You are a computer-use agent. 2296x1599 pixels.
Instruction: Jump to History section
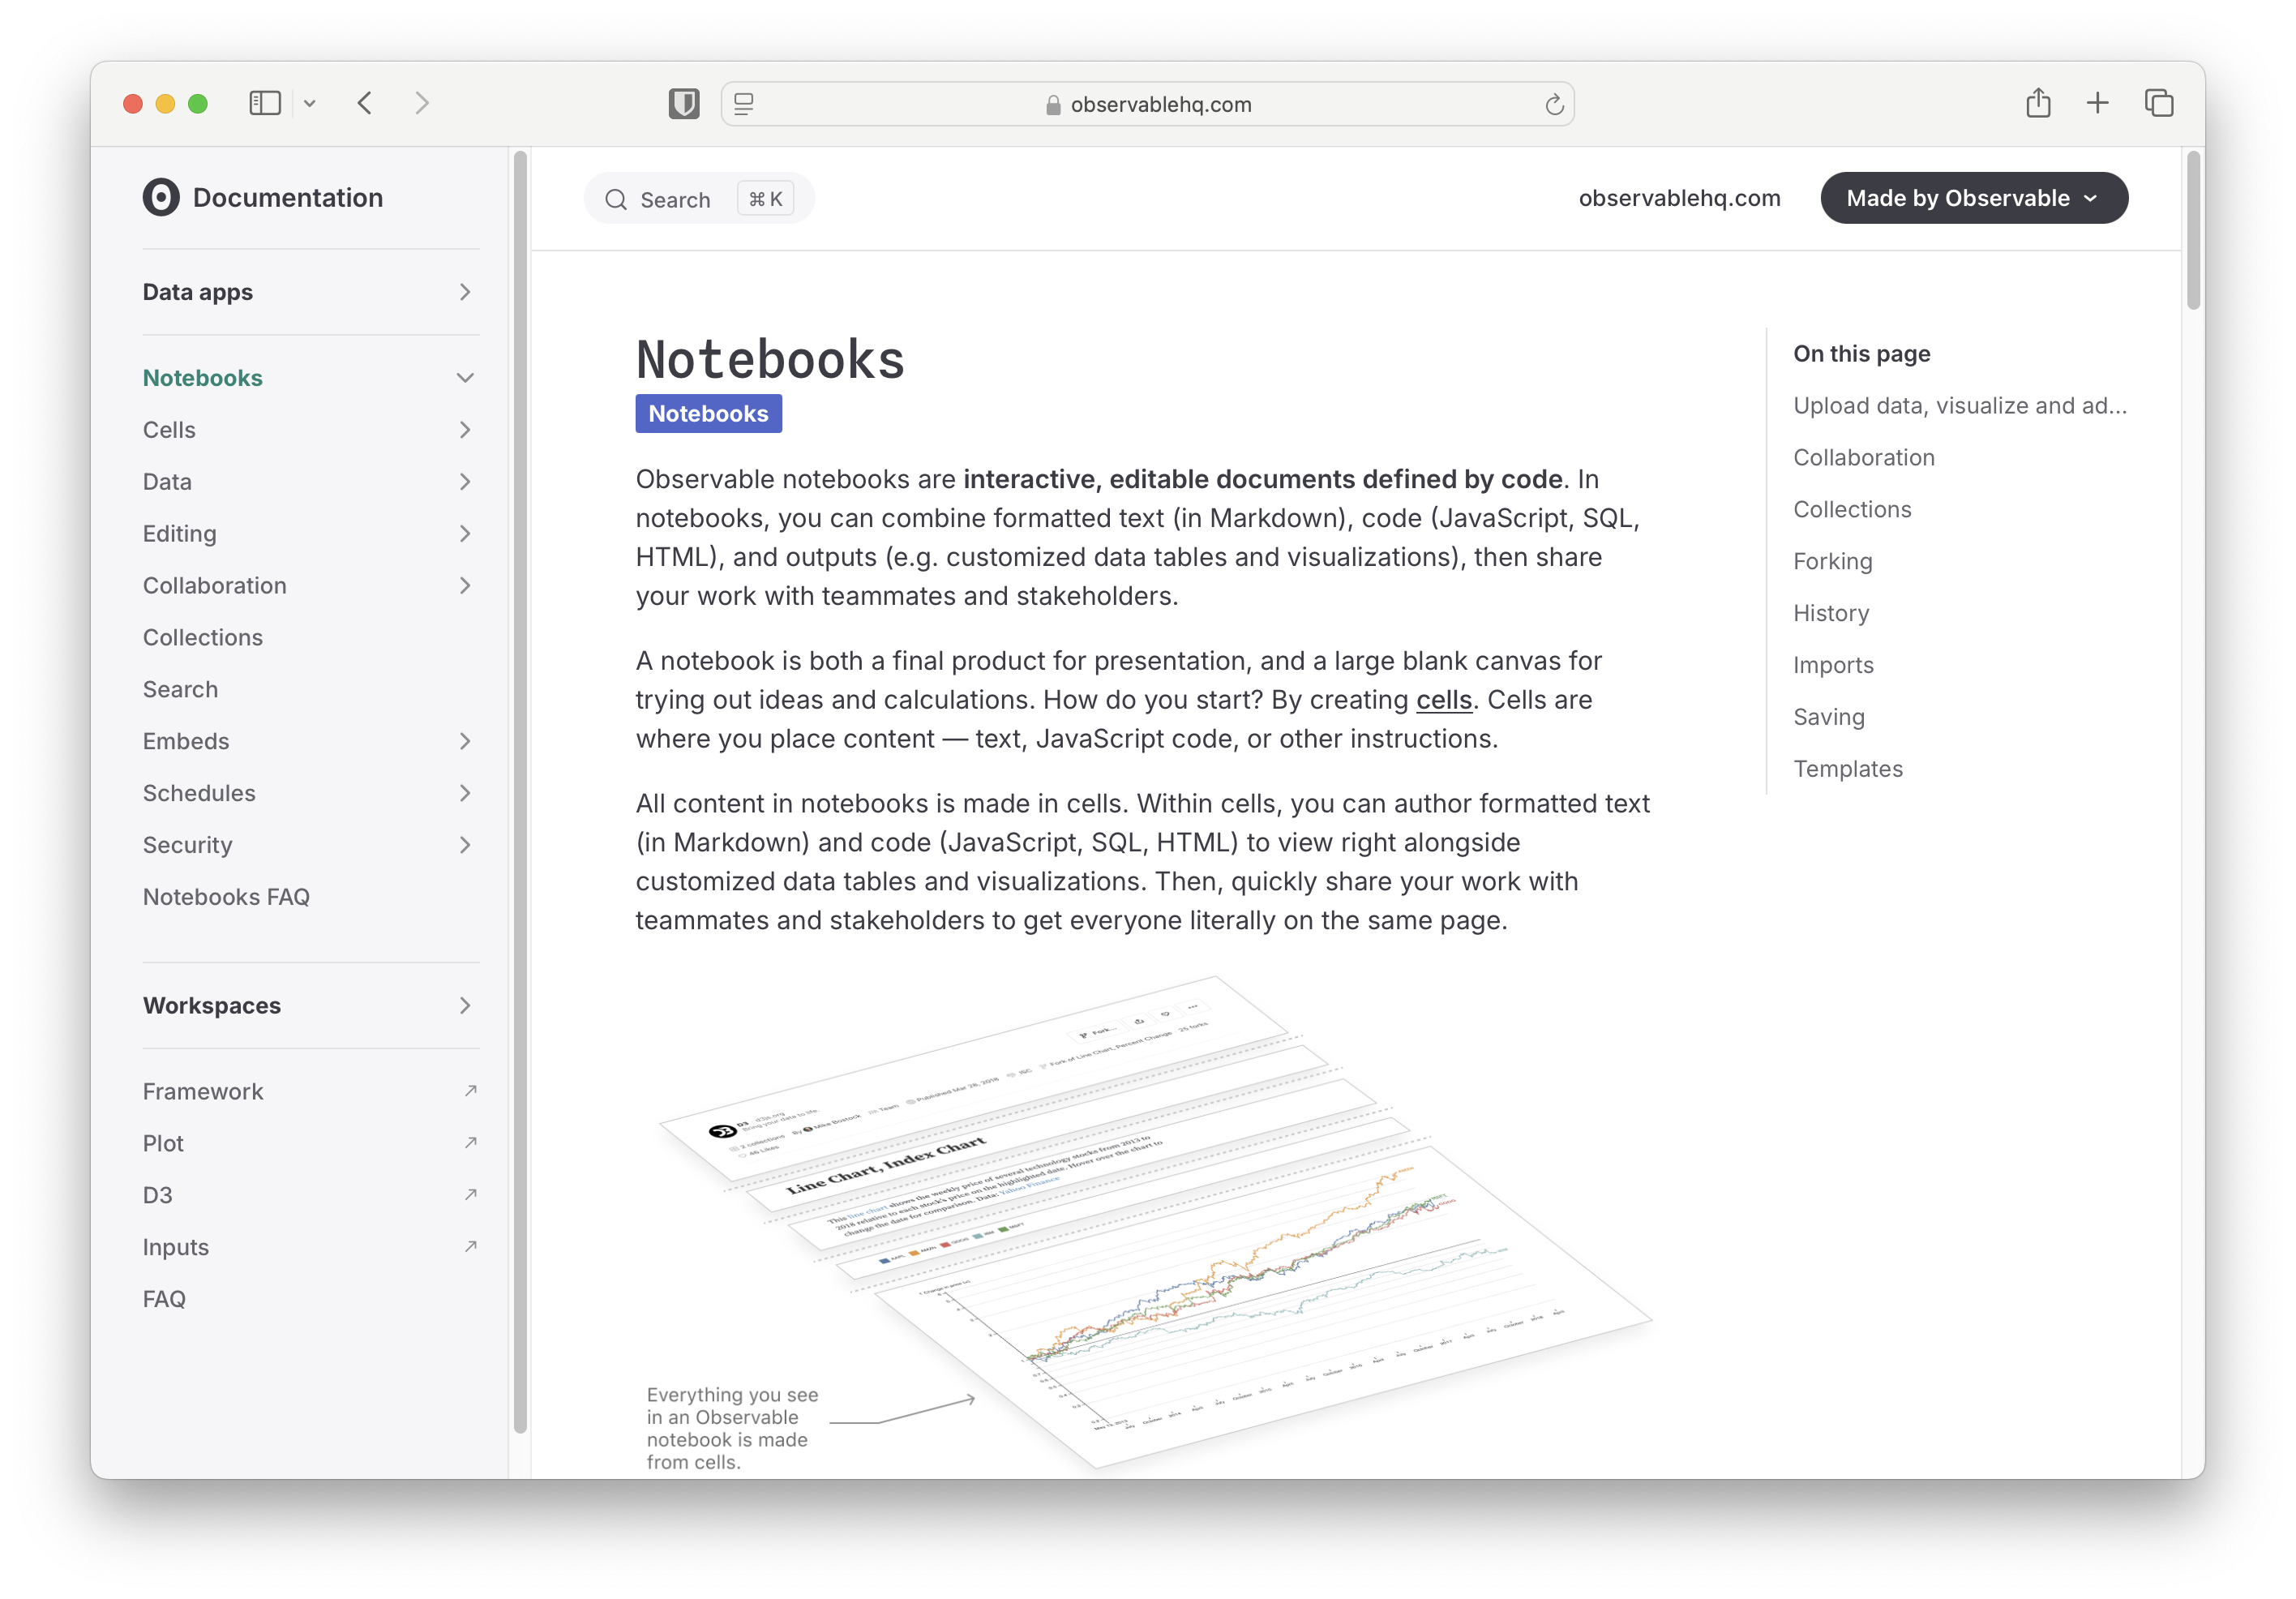click(x=1830, y=613)
